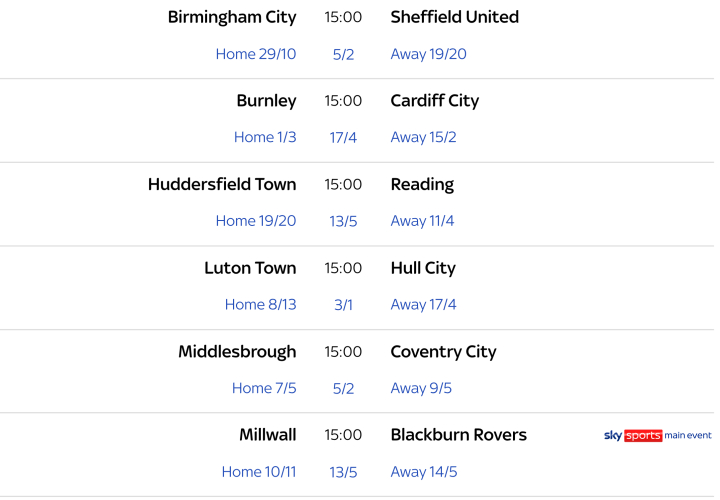Pick Home 1/3 odds for Burnley
This screenshot has height=500, width=720.
tap(265, 137)
